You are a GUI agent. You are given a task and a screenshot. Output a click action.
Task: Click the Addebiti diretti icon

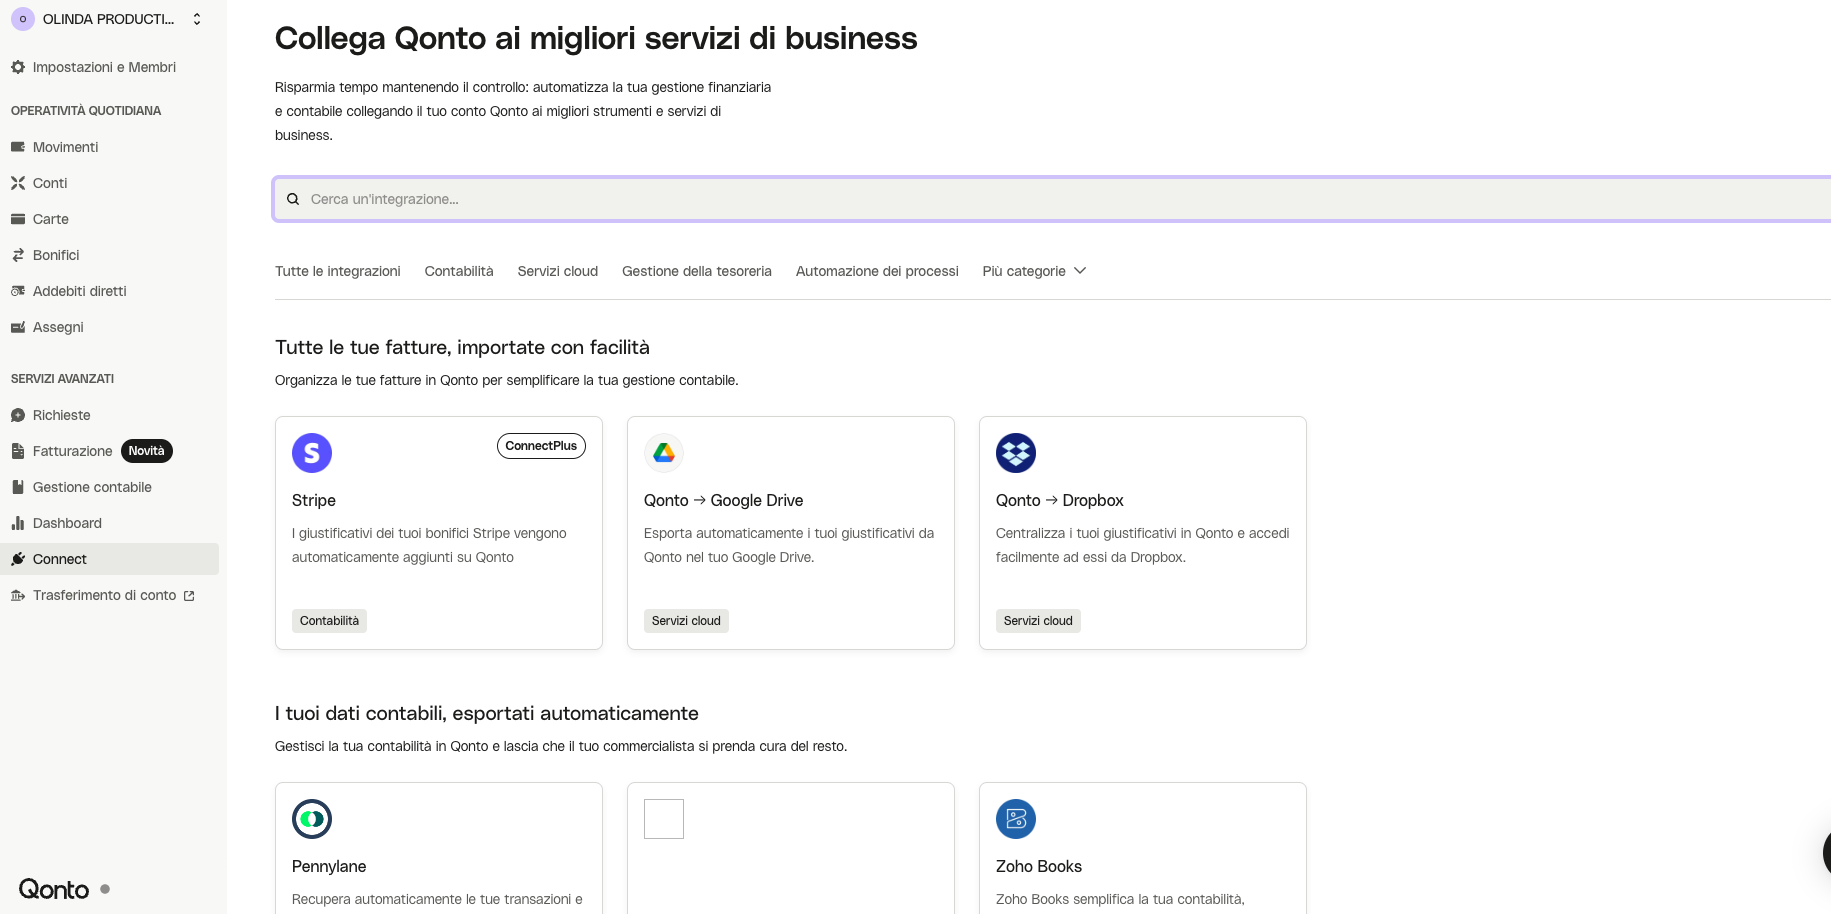tap(18, 291)
